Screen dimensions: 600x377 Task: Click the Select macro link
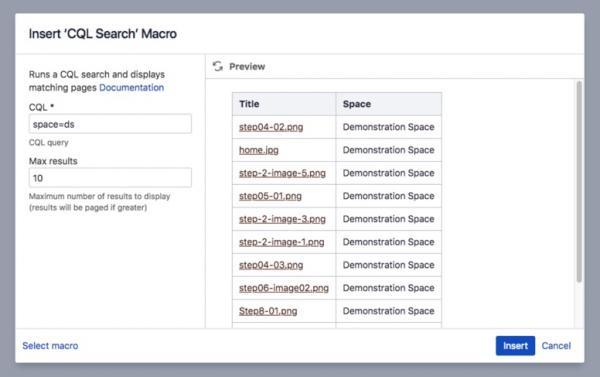point(50,346)
